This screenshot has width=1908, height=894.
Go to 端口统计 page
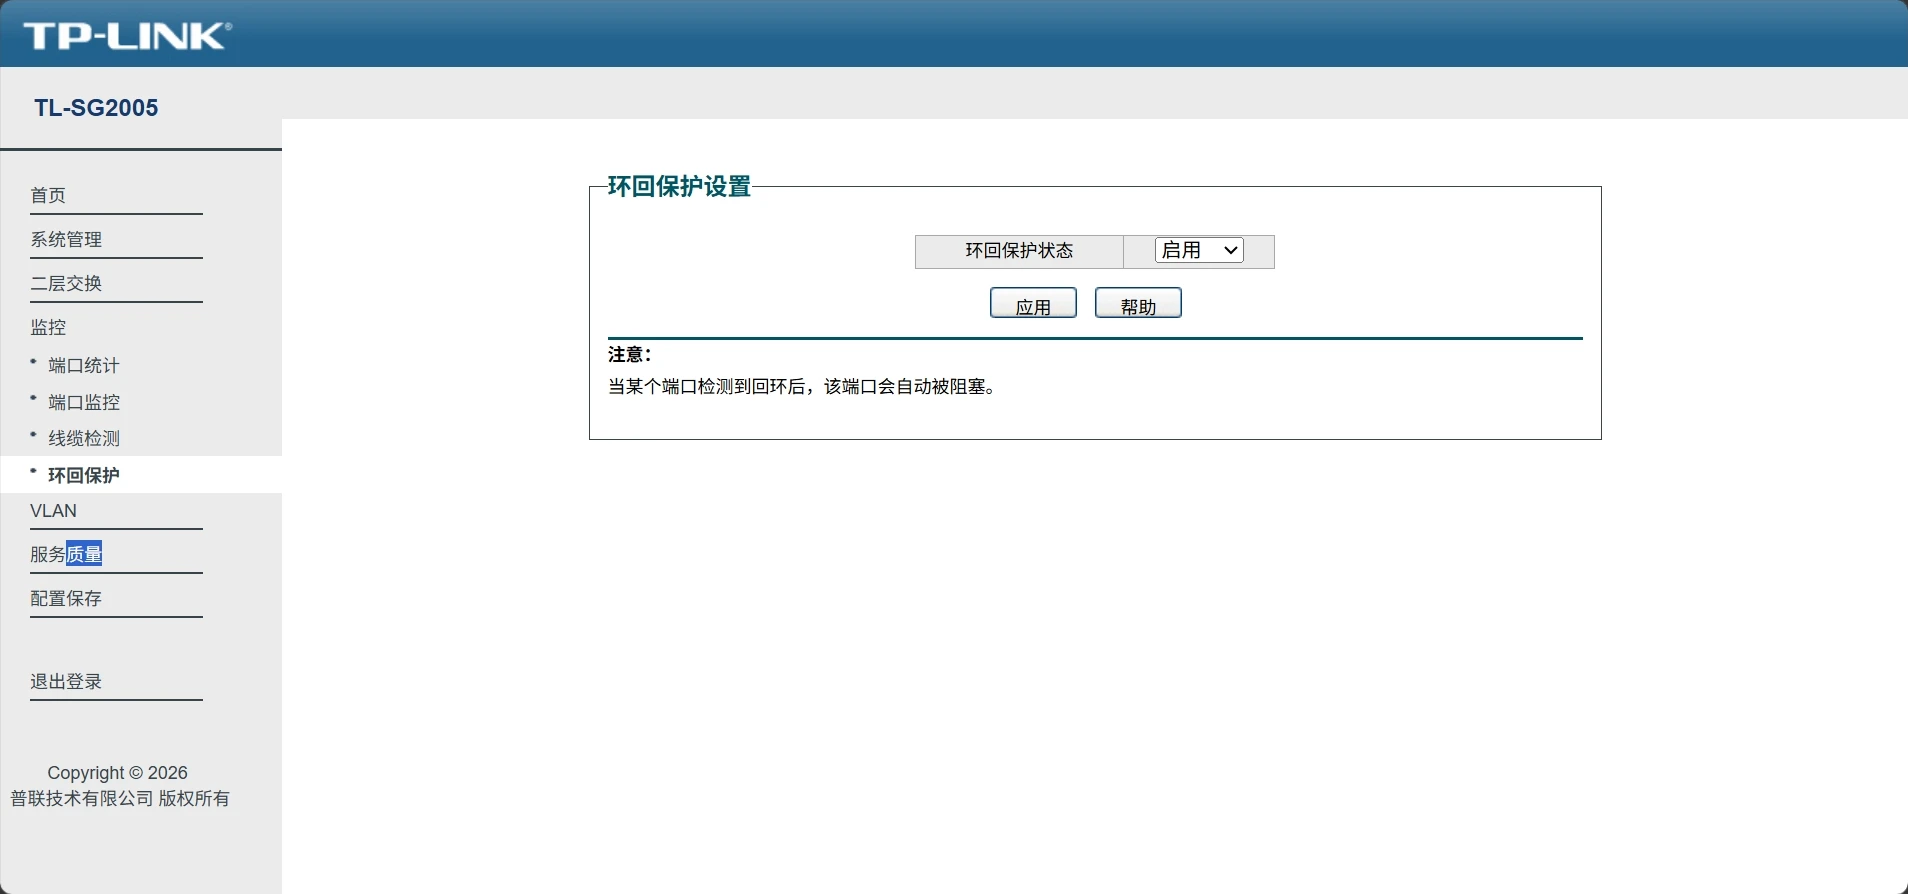[84, 365]
